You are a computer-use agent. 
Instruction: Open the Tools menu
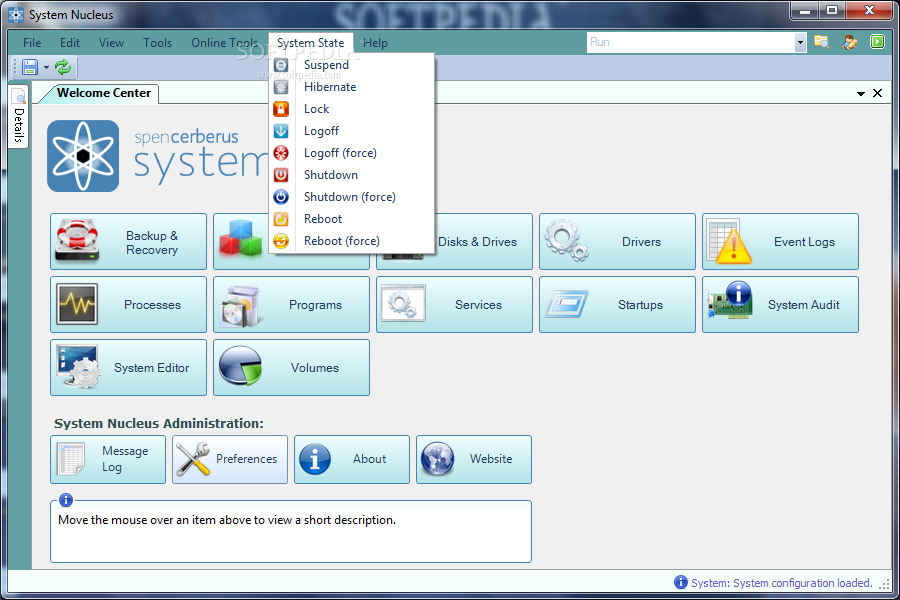[158, 43]
